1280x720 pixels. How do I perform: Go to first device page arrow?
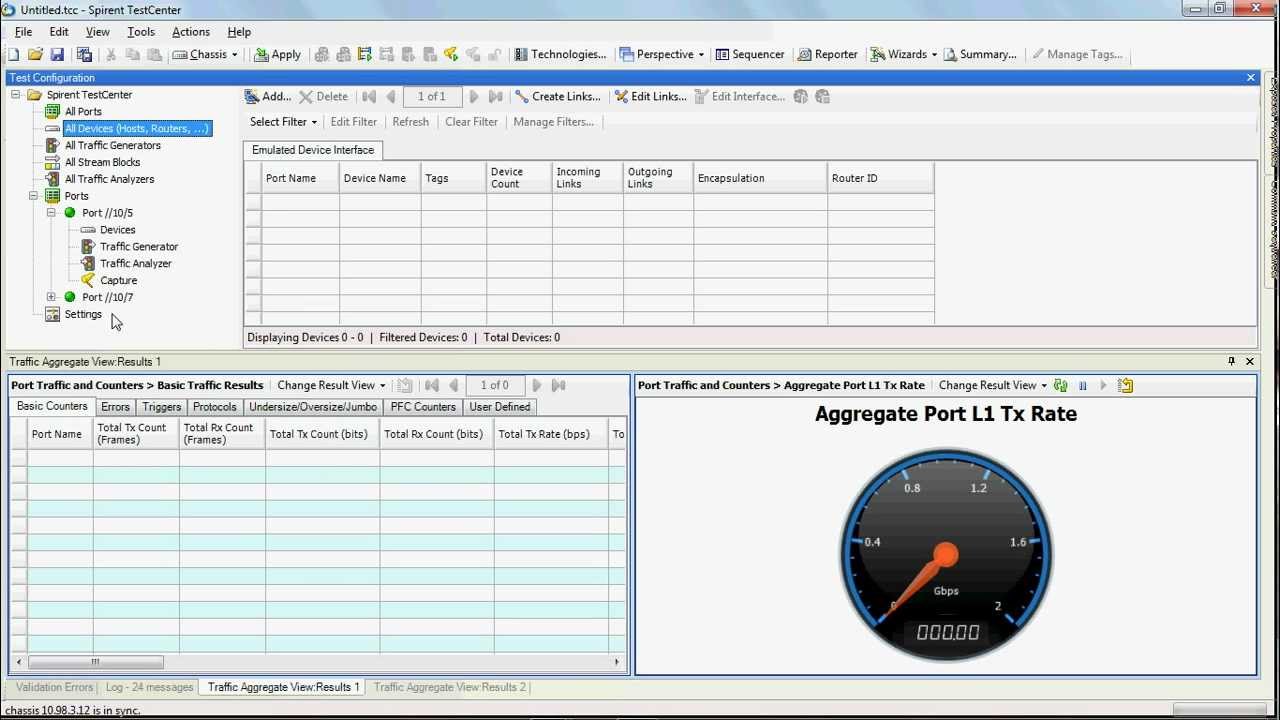pos(369,96)
